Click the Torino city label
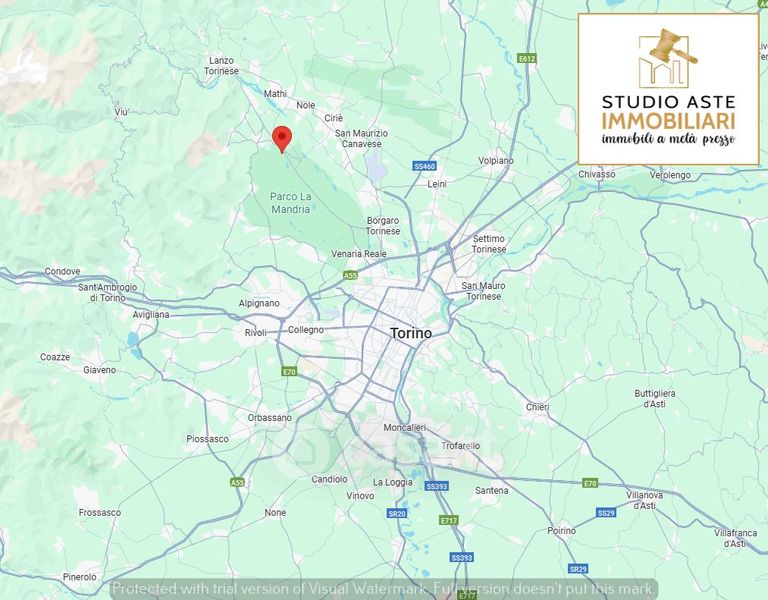768x600 pixels. [x=411, y=334]
